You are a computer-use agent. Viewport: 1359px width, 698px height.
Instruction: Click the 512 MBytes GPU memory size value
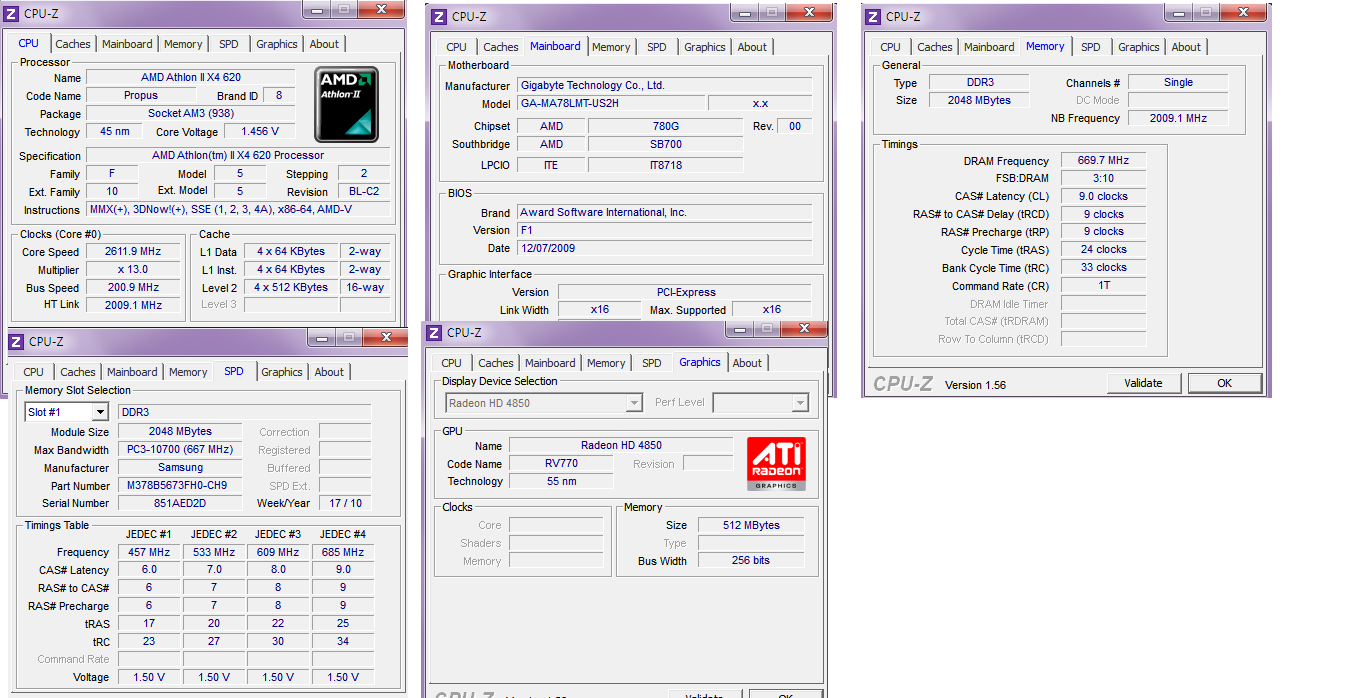click(x=751, y=525)
